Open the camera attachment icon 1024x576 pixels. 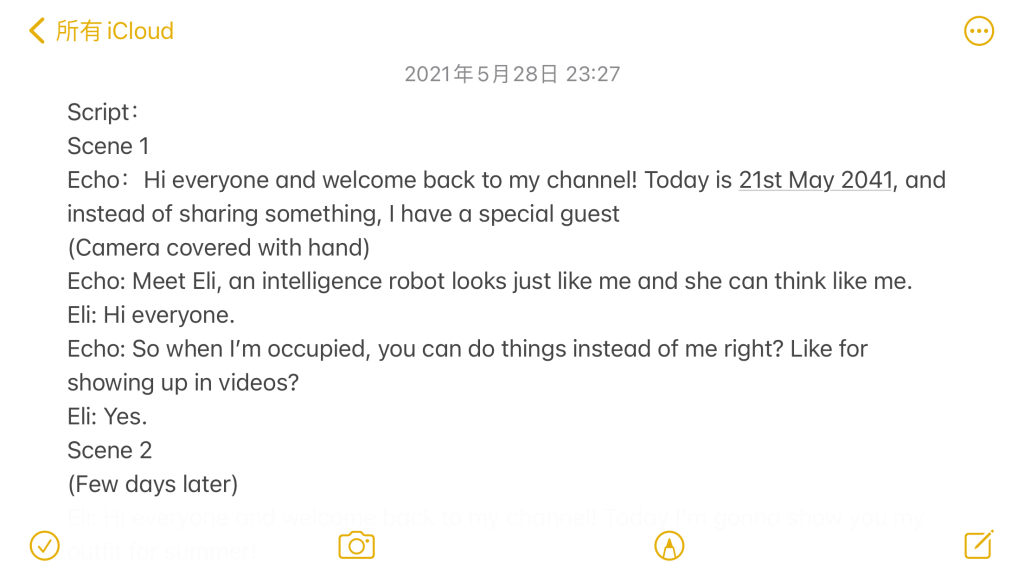tap(356, 545)
